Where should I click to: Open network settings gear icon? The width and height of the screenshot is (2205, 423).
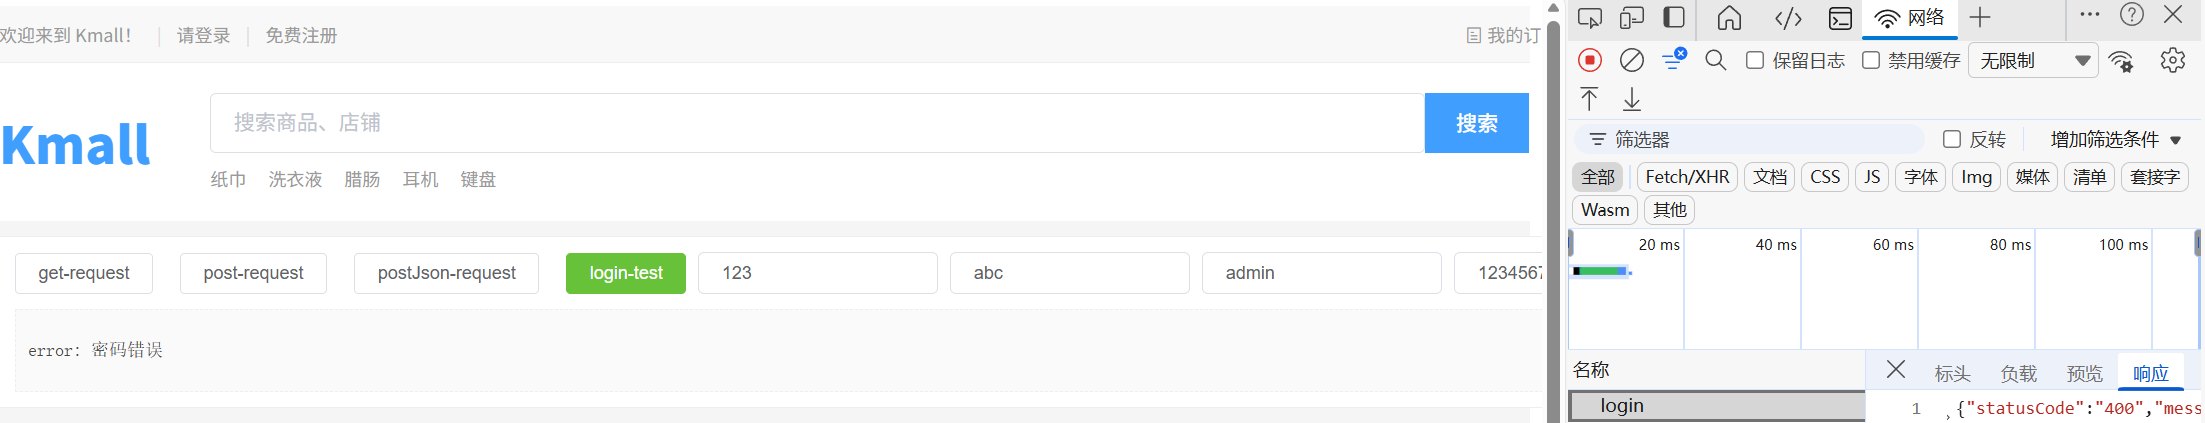tap(2172, 60)
